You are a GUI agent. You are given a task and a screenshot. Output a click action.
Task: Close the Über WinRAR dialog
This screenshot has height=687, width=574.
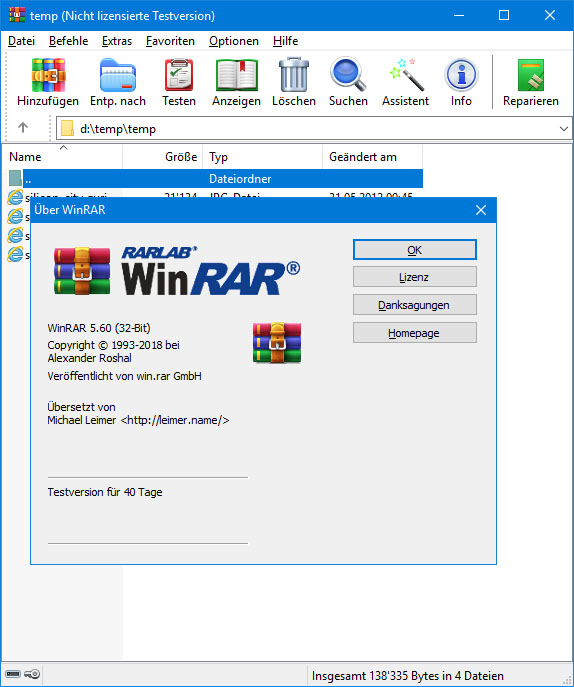coord(481,210)
